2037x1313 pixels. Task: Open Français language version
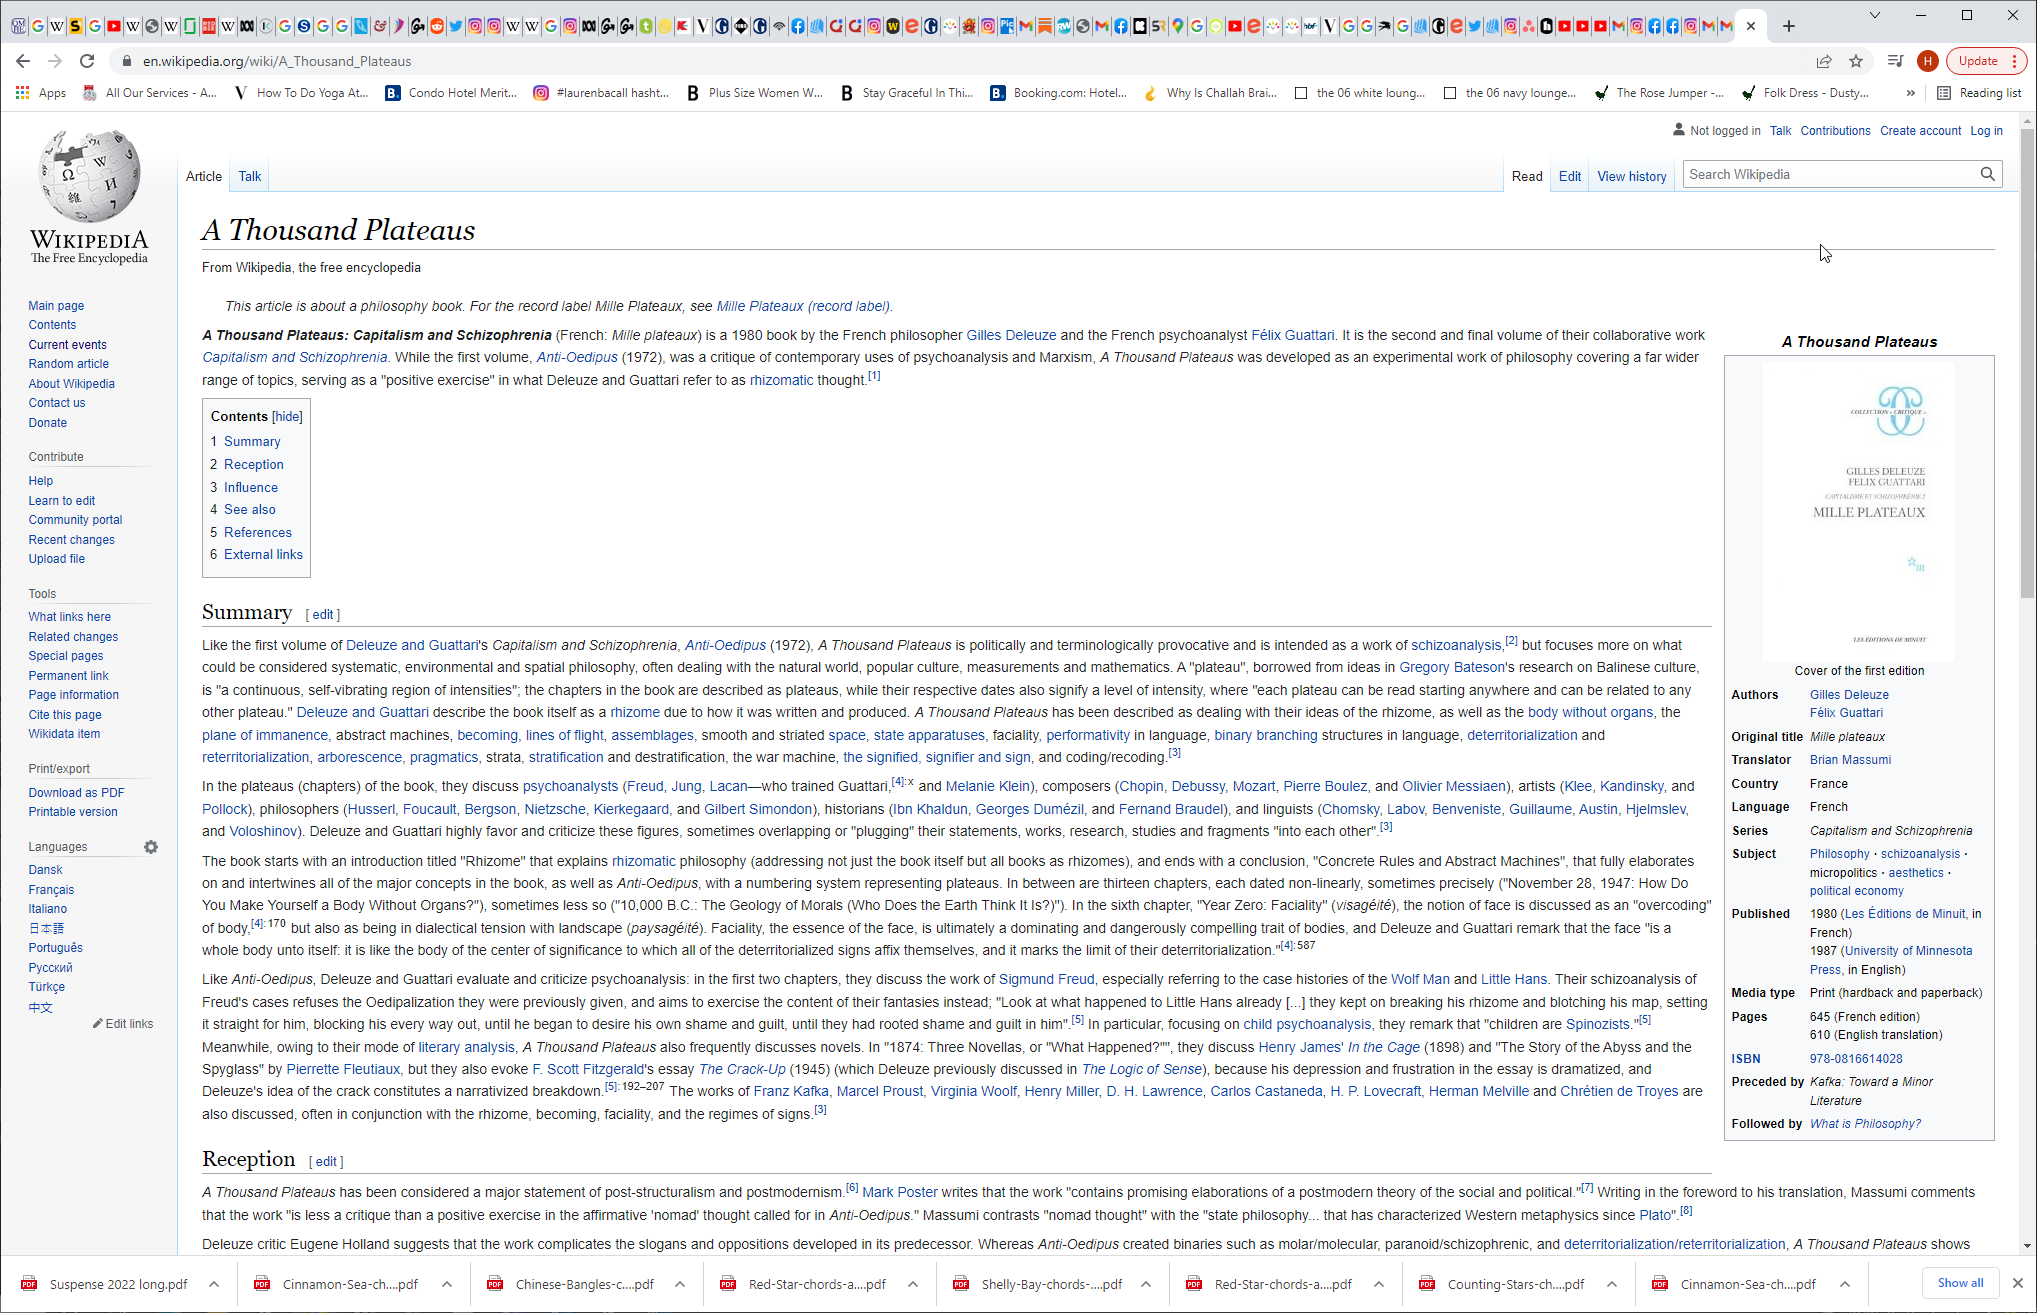click(51, 890)
